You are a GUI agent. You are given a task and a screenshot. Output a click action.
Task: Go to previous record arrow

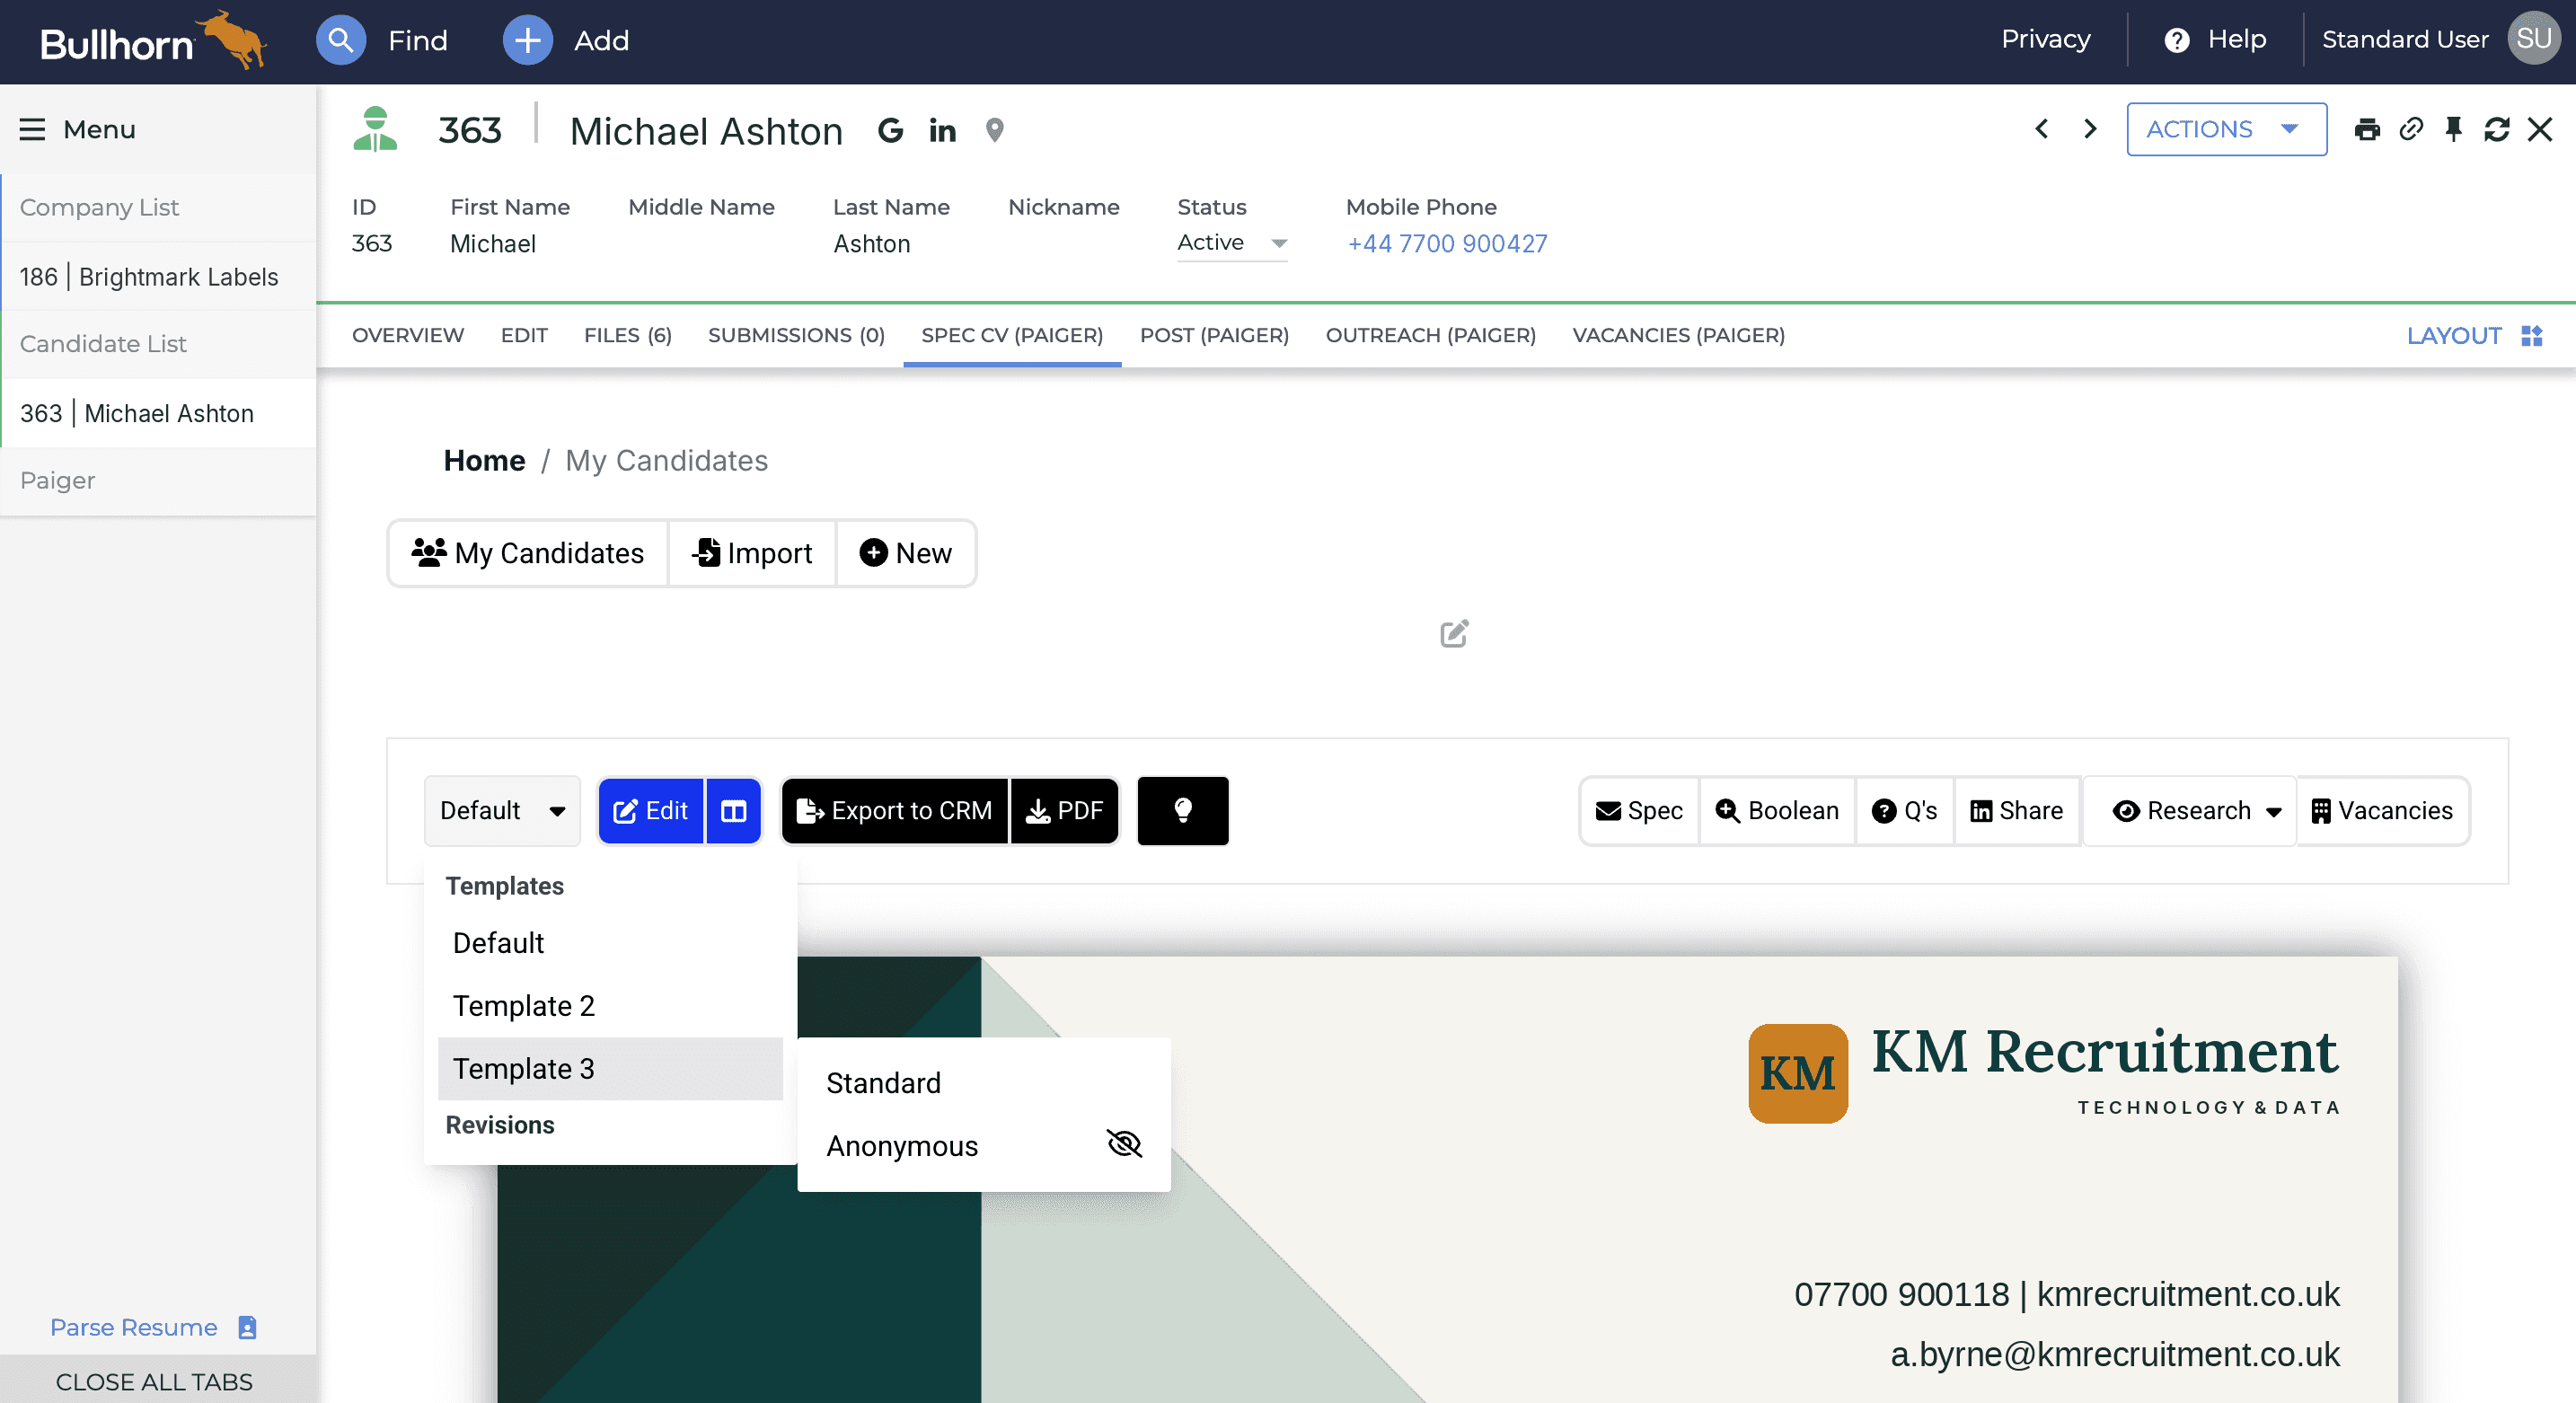click(x=2042, y=129)
